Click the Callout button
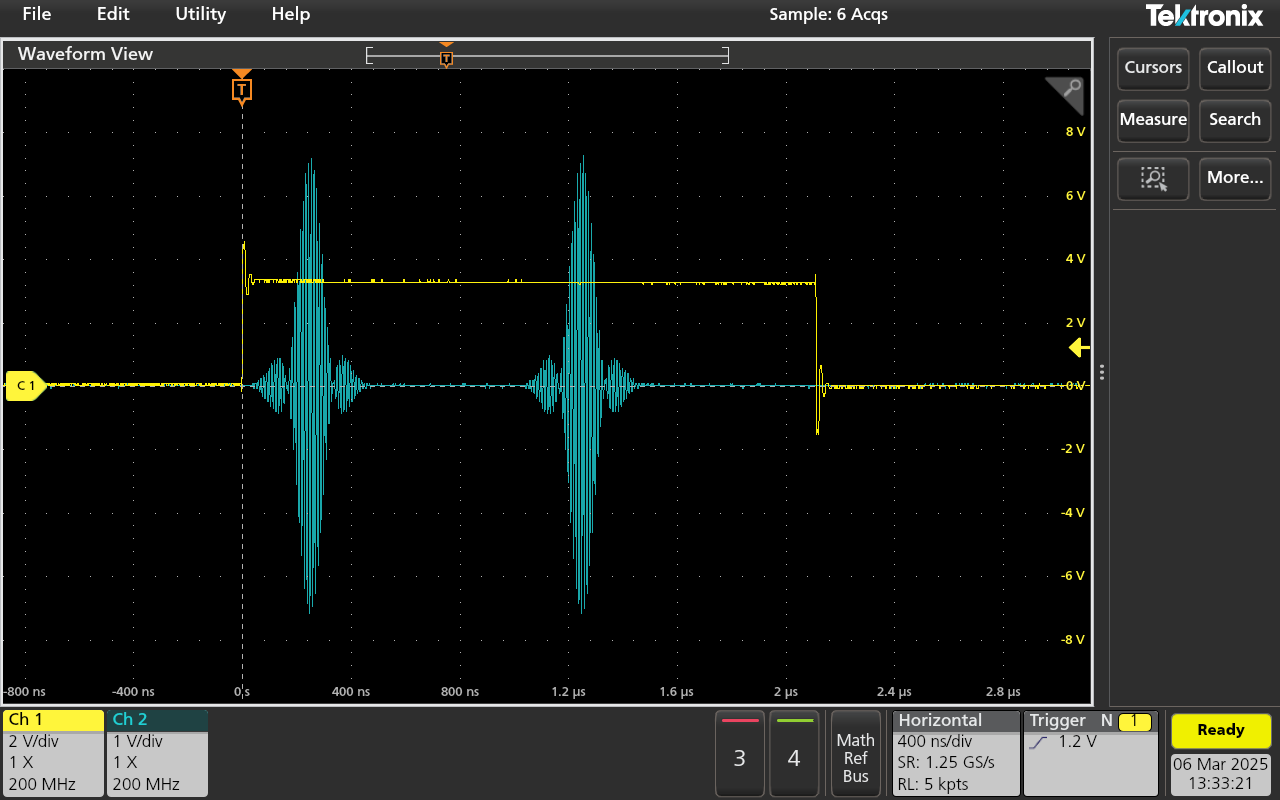The width and height of the screenshot is (1280, 800). pos(1235,68)
